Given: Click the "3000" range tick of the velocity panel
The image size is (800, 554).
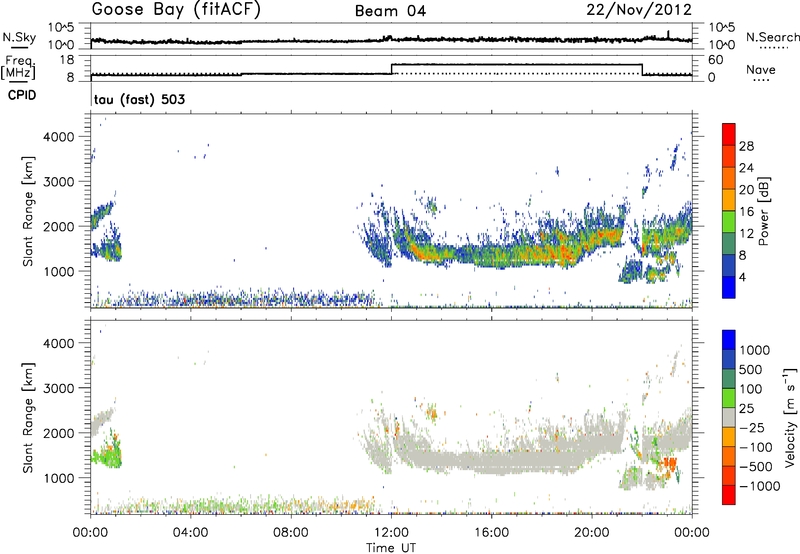Looking at the screenshot, I should pos(59,388).
